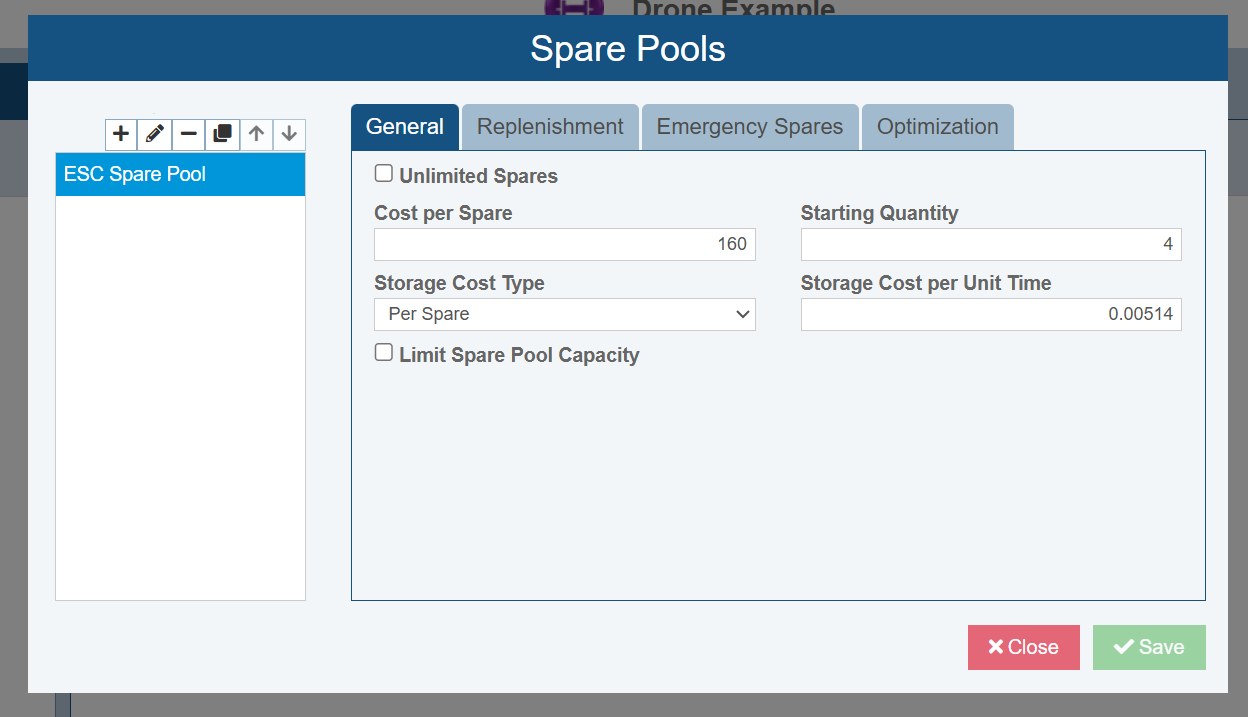The width and height of the screenshot is (1248, 717).
Task: Select the Starting Quantity value field
Action: pos(991,244)
